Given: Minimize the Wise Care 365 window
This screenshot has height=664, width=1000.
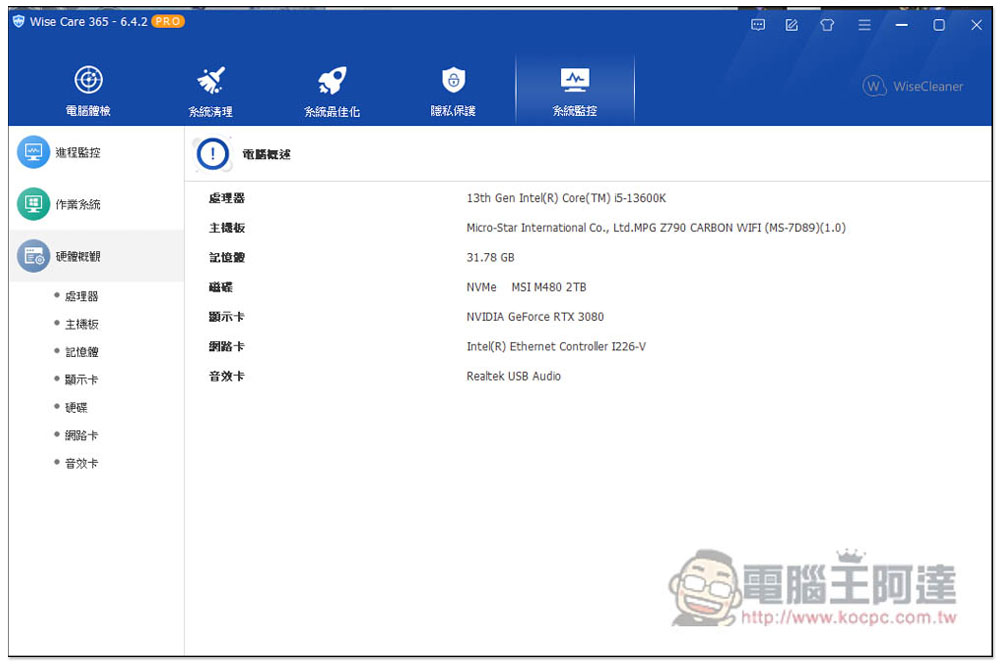Looking at the screenshot, I should (901, 25).
